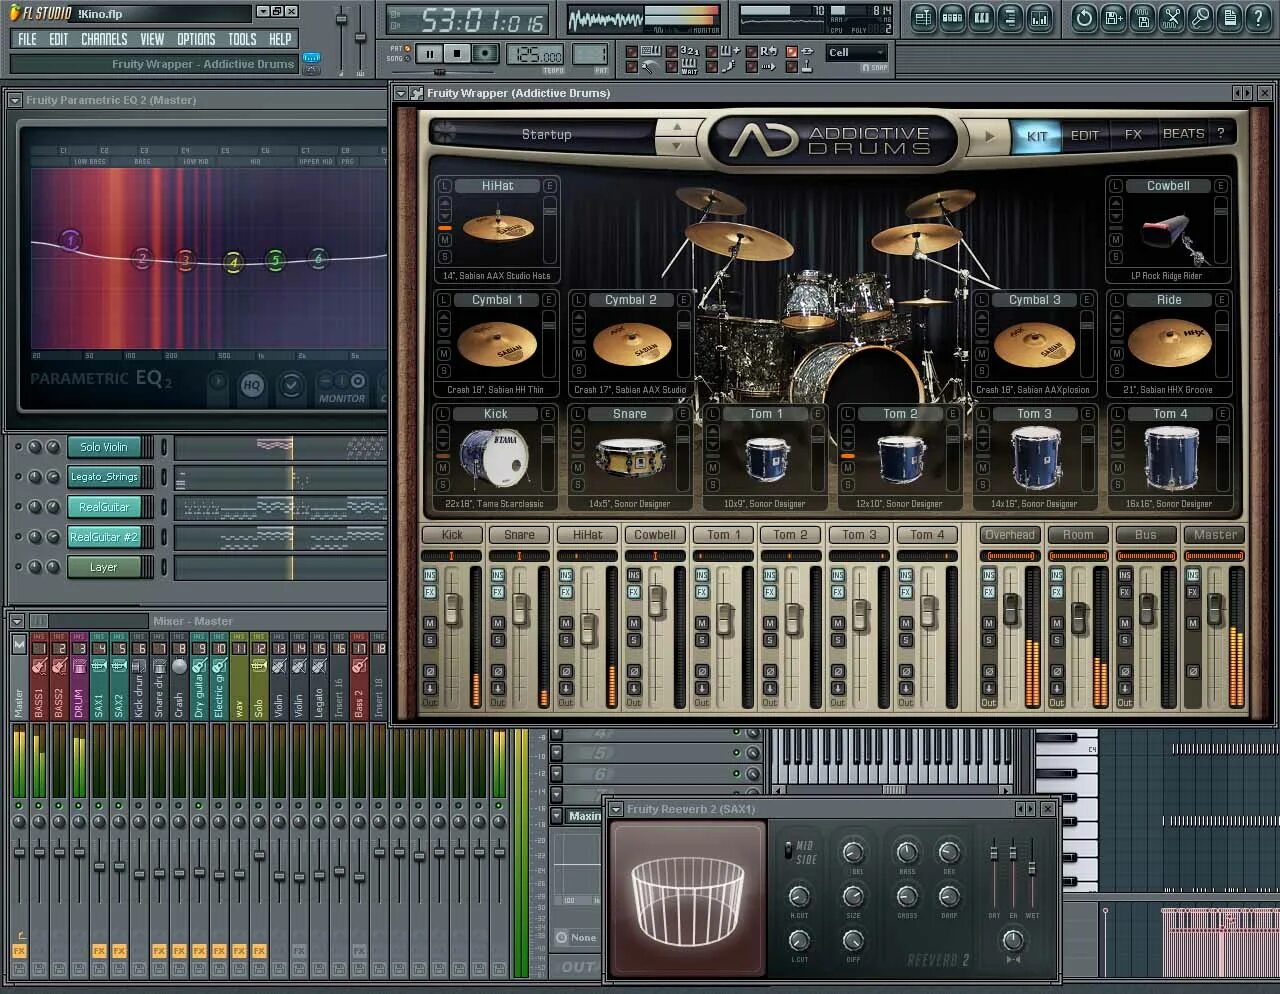The height and width of the screenshot is (994, 1280).
Task: Step preset up in Addictive Drums Startup box
Action: 677,126
